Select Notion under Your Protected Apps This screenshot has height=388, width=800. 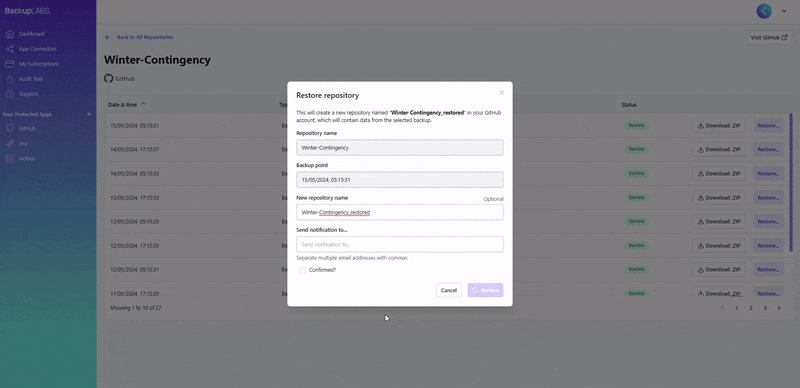27,159
